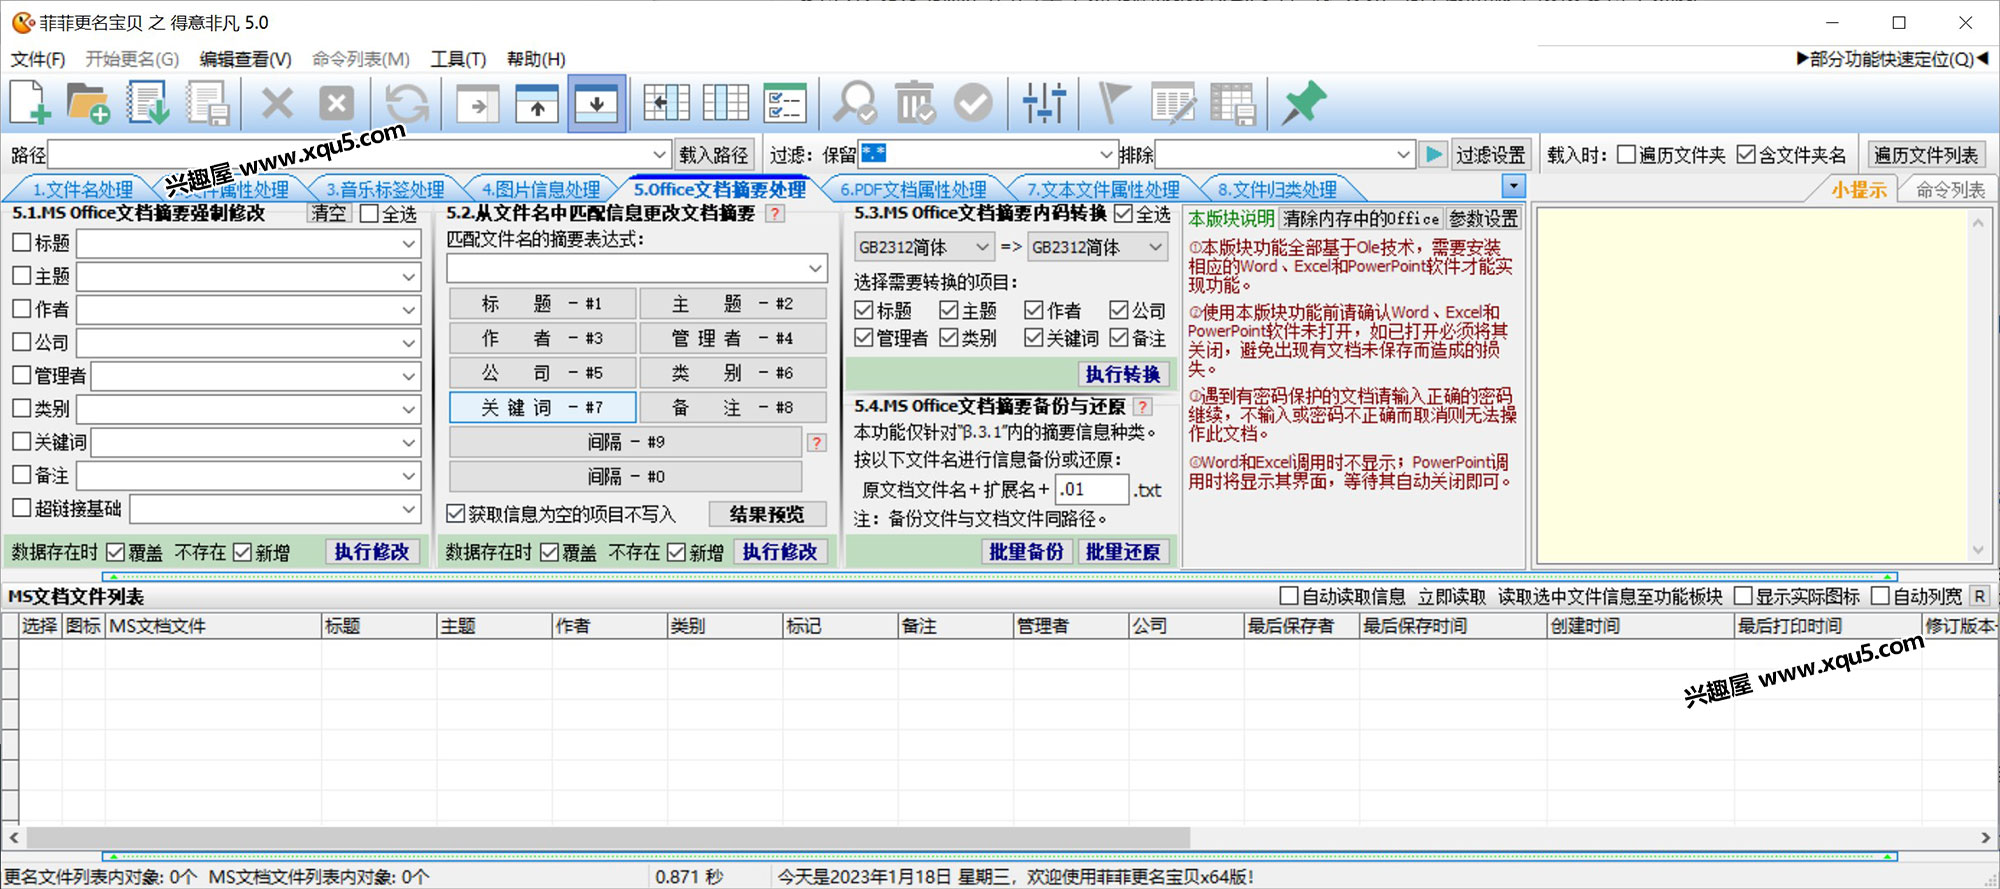The width and height of the screenshot is (2000, 889).
Task: Click the table column left-arrow icon
Action: pyautogui.click(x=667, y=103)
